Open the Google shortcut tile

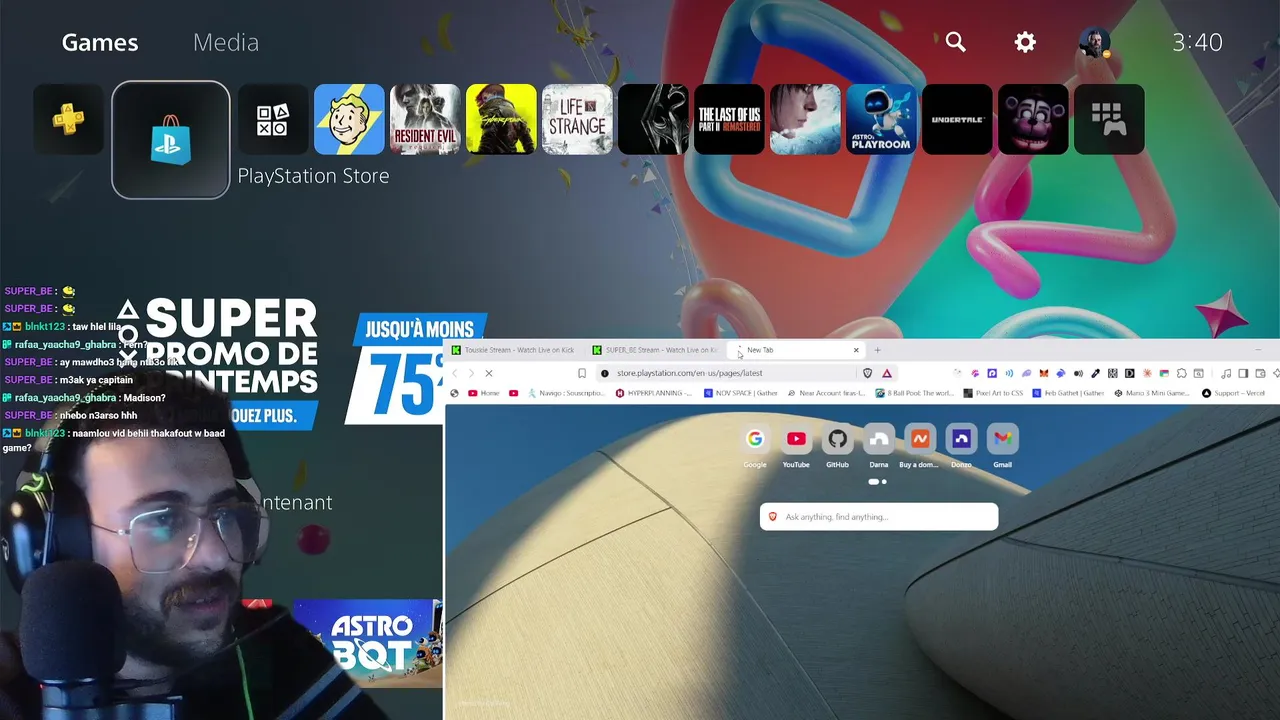(x=755, y=445)
